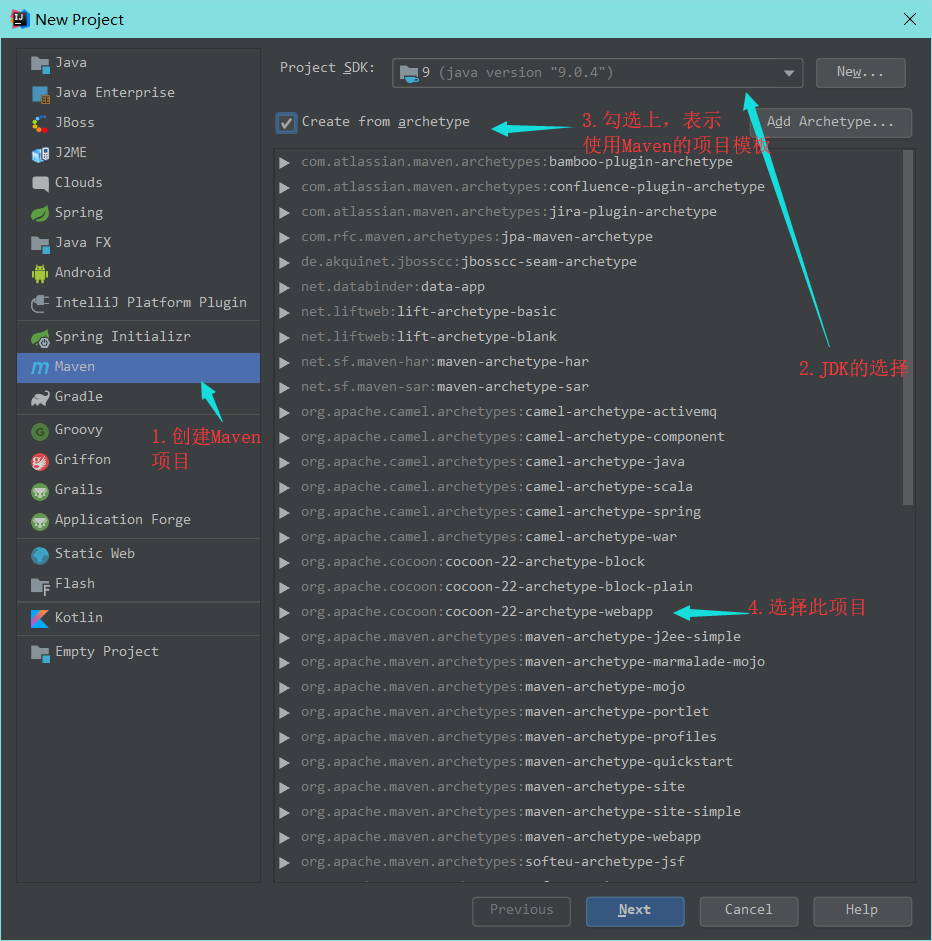The image size is (932, 941).
Task: Click the Next button
Action: click(635, 911)
